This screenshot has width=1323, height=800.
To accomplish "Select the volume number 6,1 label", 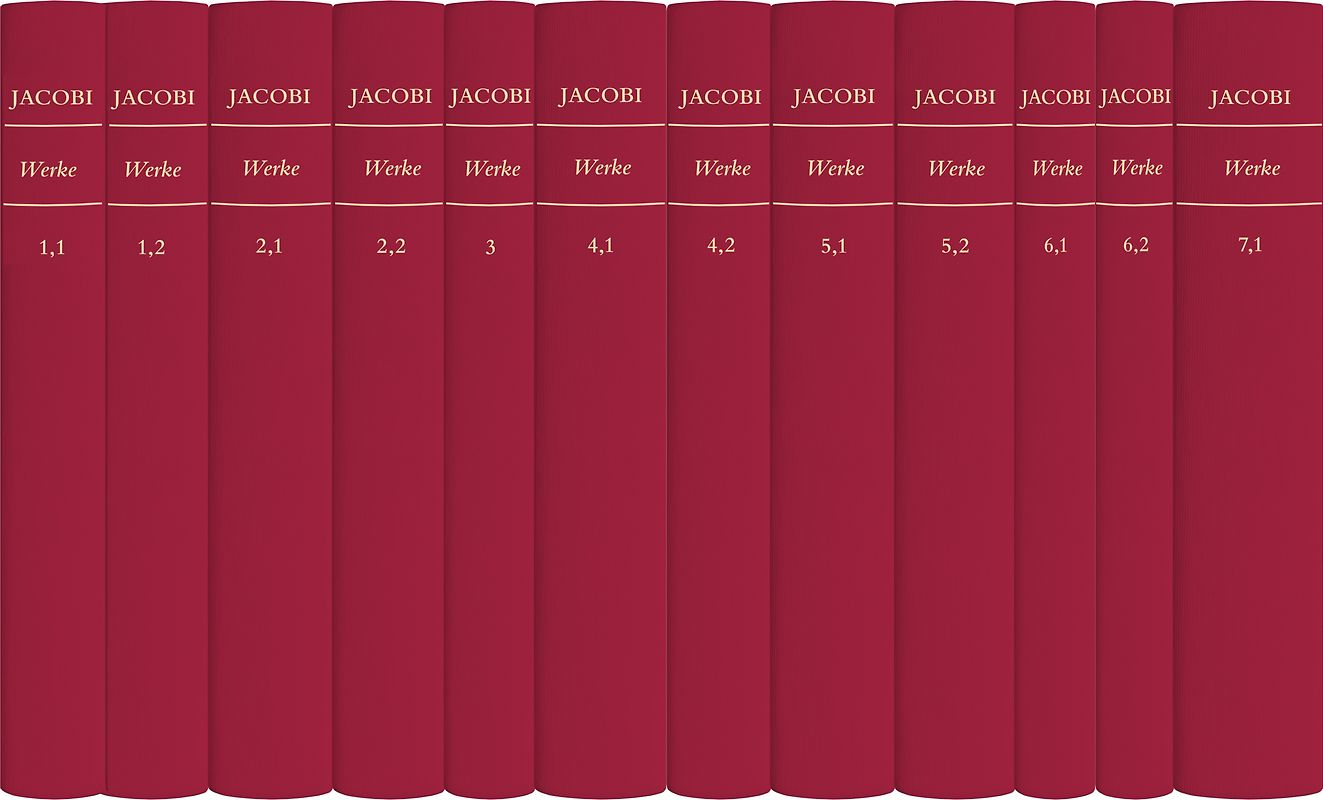I will coord(1056,247).
